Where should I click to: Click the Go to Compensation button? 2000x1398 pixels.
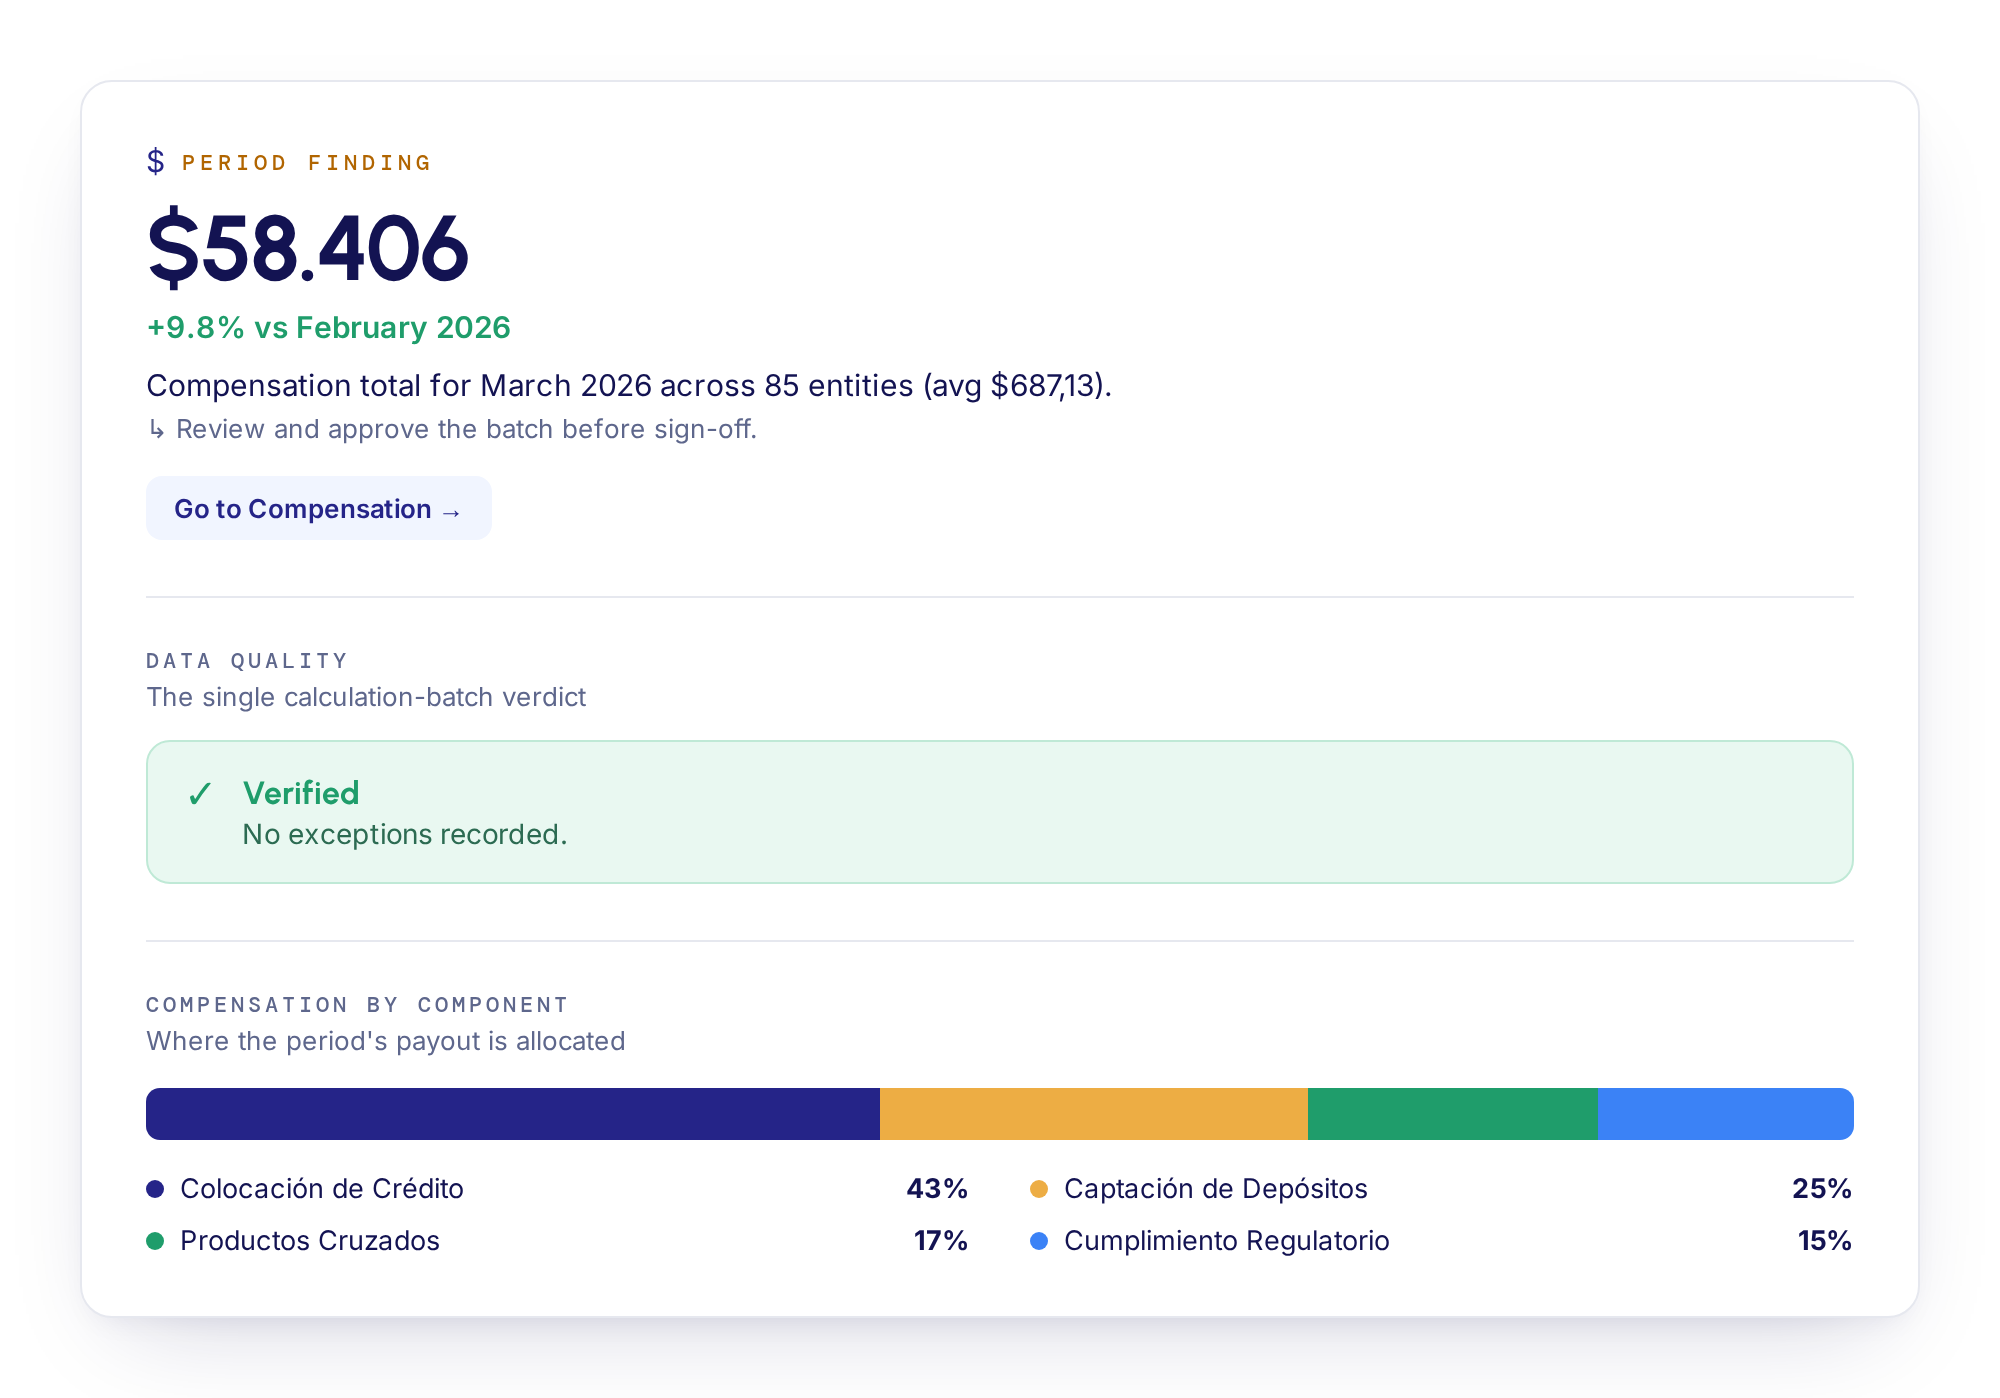point(318,508)
